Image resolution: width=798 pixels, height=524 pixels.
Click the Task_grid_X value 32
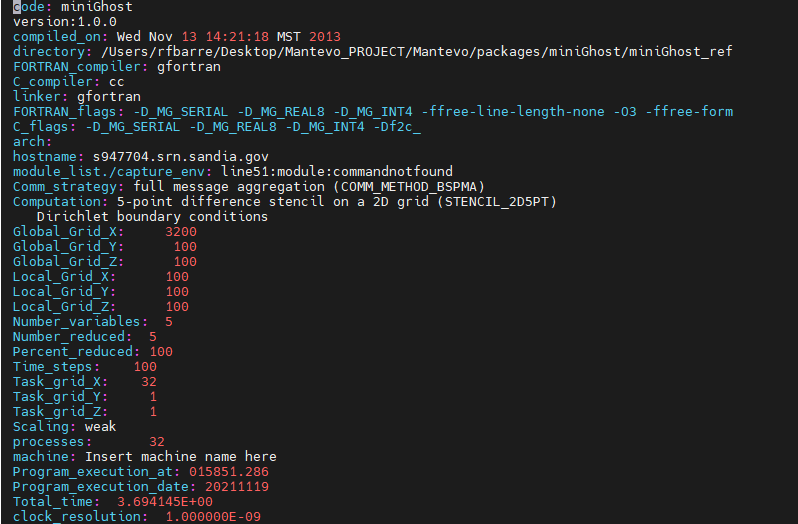coord(149,382)
